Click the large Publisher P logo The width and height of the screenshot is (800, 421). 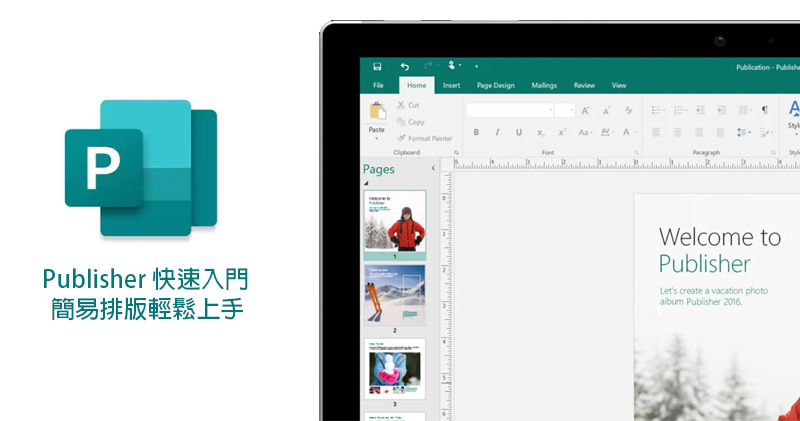(x=141, y=168)
